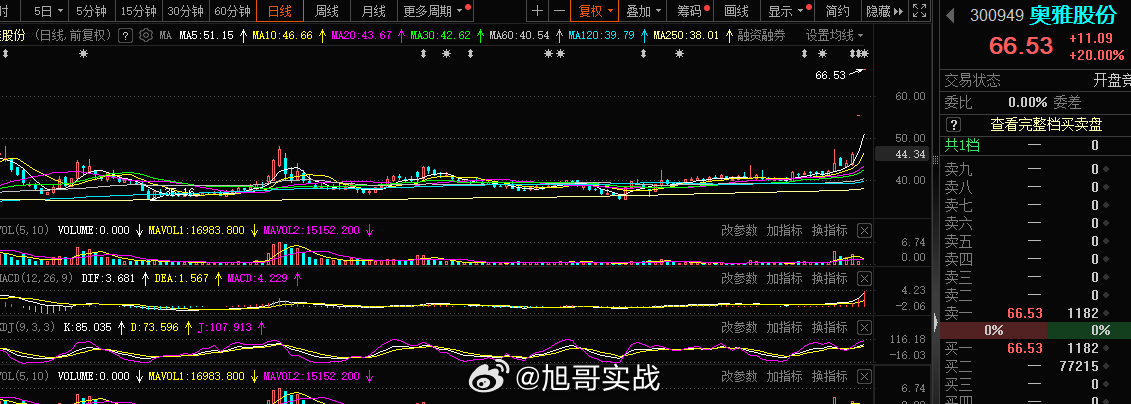The height and width of the screenshot is (404, 1131).
Task: Toggle fullscreen chart icon
Action: [x=919, y=11]
